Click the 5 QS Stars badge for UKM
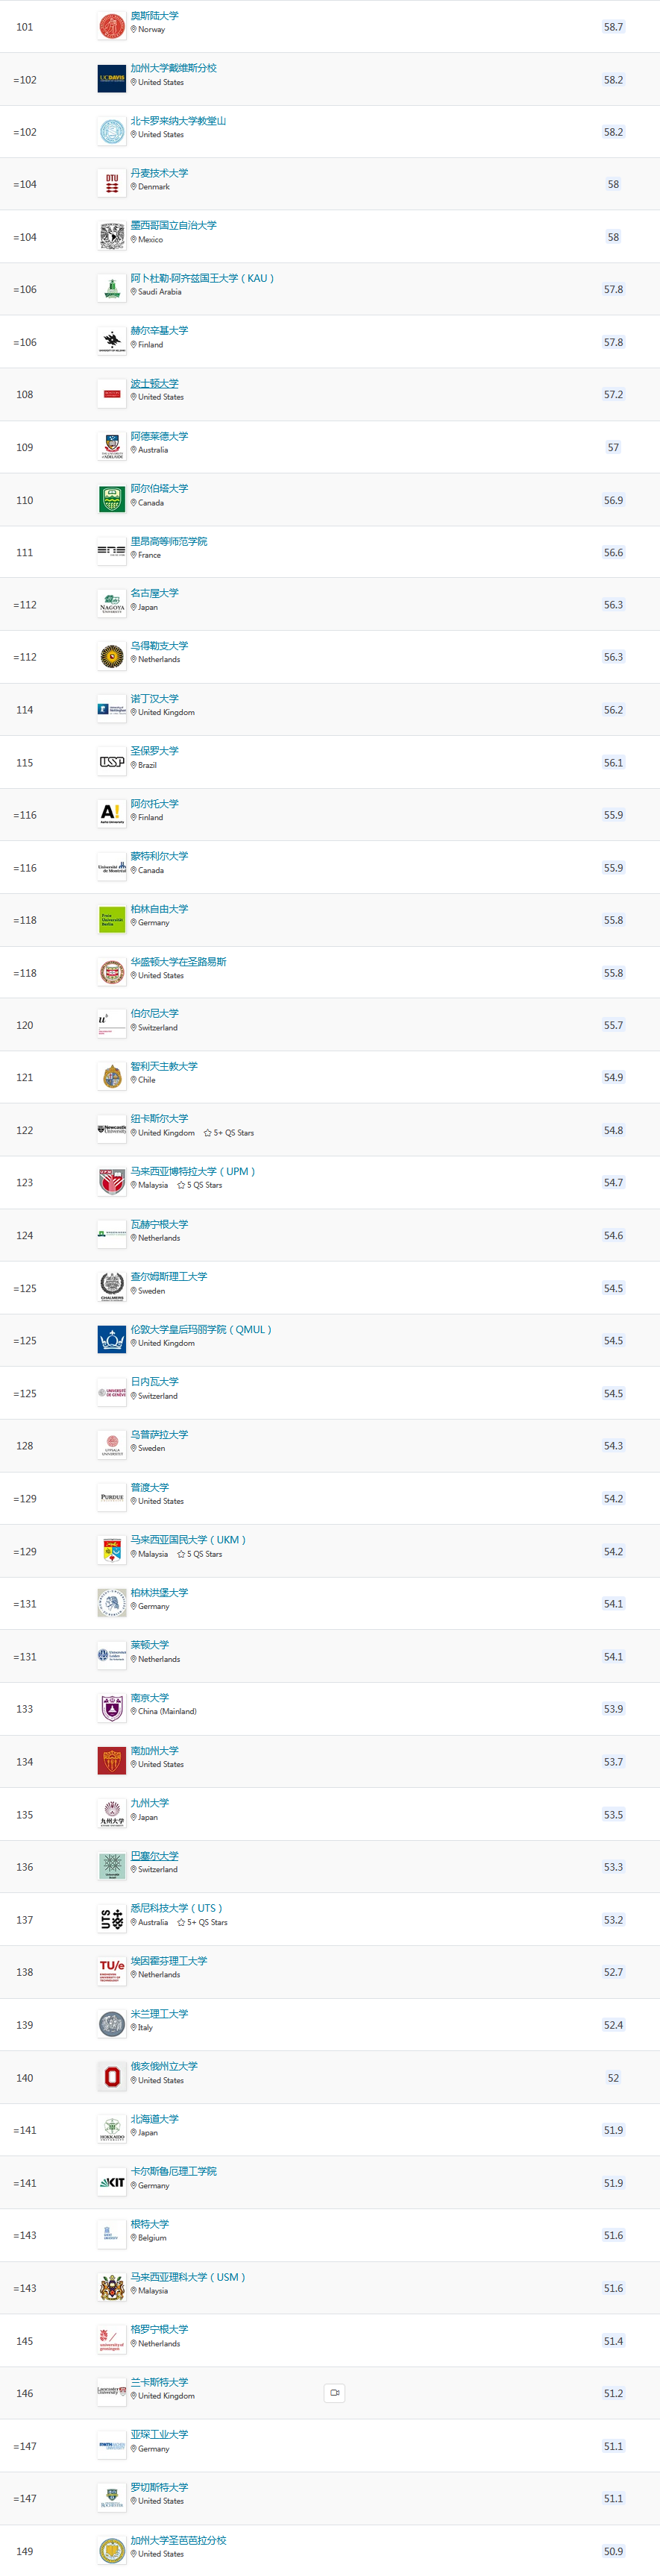660x2576 pixels. (200, 1554)
